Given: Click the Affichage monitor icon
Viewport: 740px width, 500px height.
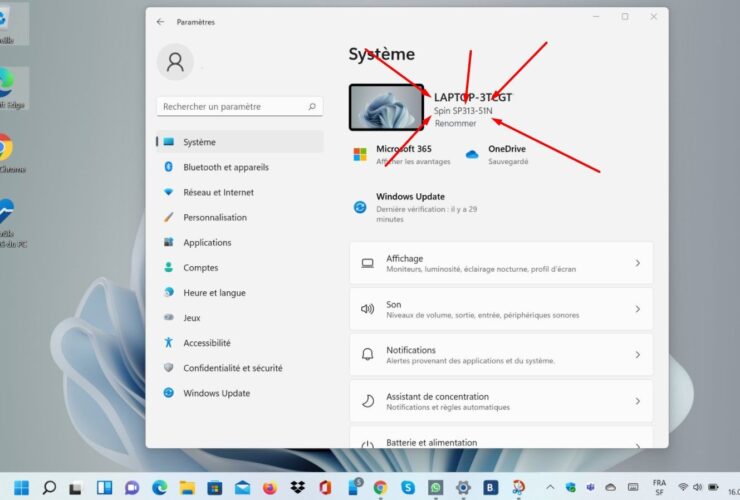Looking at the screenshot, I should 367,263.
